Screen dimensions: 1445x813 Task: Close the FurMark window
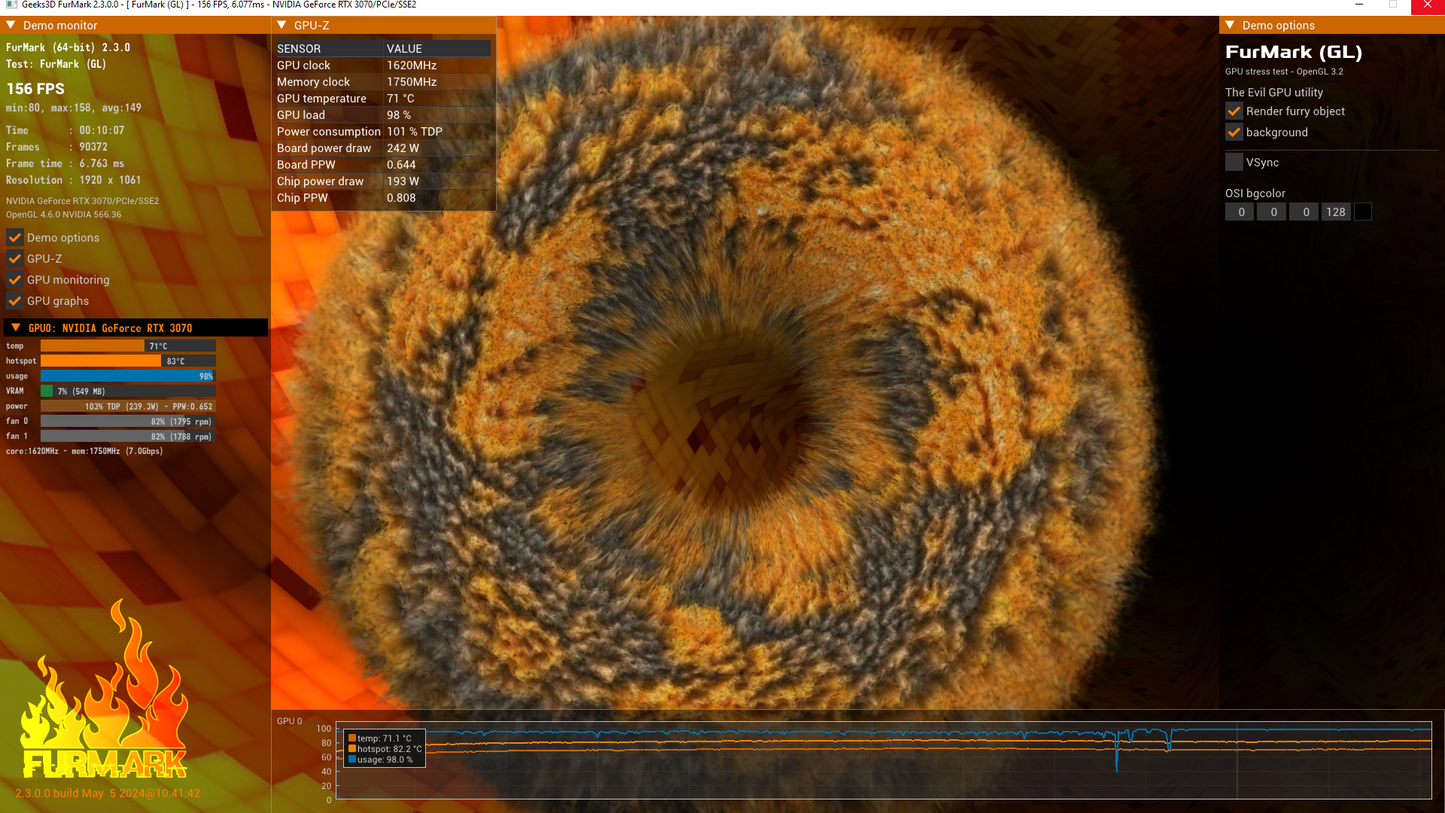coord(1428,6)
